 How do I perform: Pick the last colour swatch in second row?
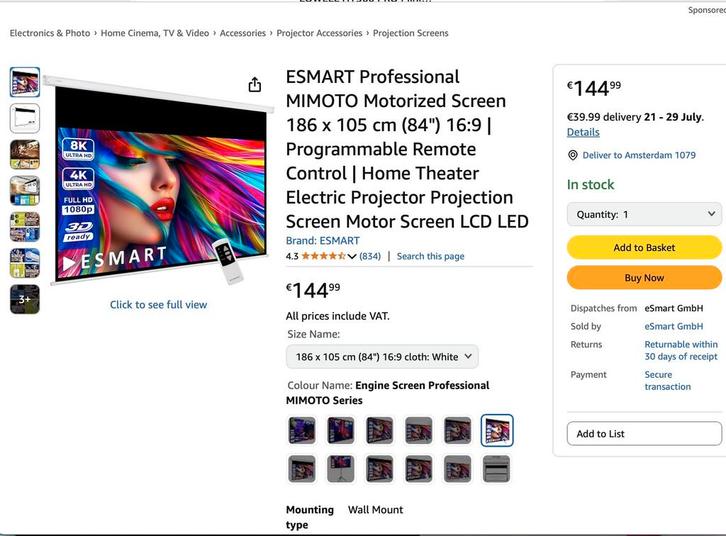pos(497,468)
